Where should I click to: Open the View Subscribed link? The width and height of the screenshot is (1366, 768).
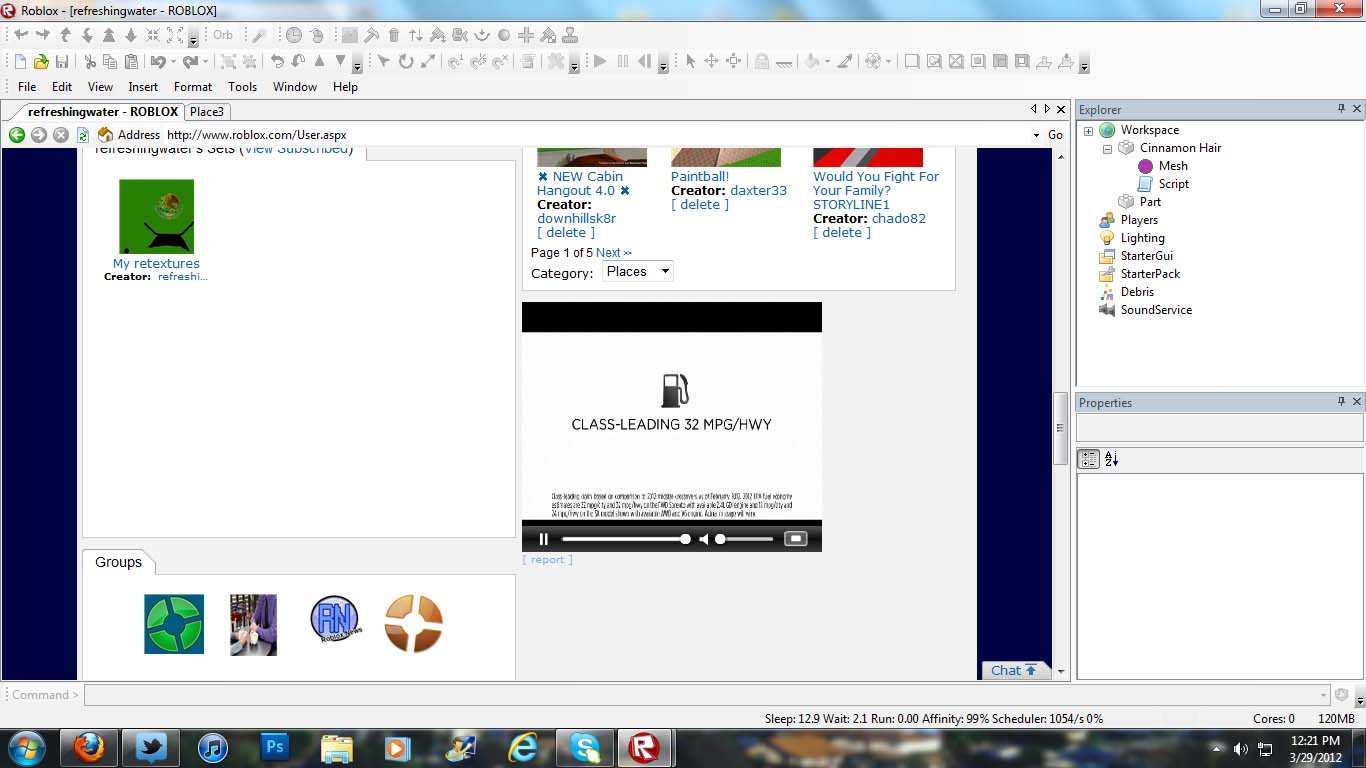click(297, 150)
